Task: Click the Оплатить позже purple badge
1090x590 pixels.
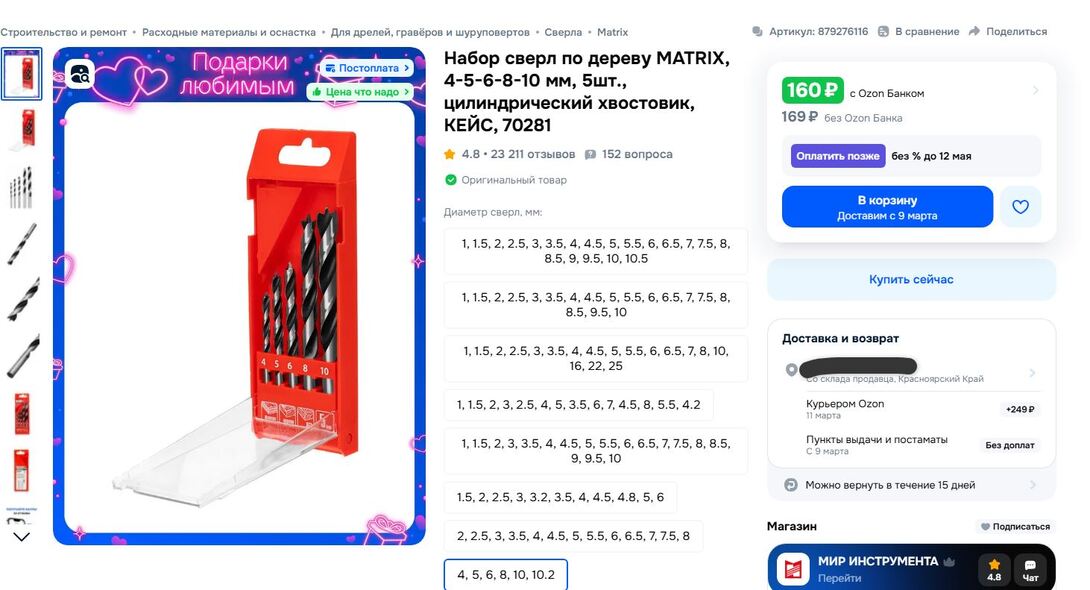Action: 838,156
